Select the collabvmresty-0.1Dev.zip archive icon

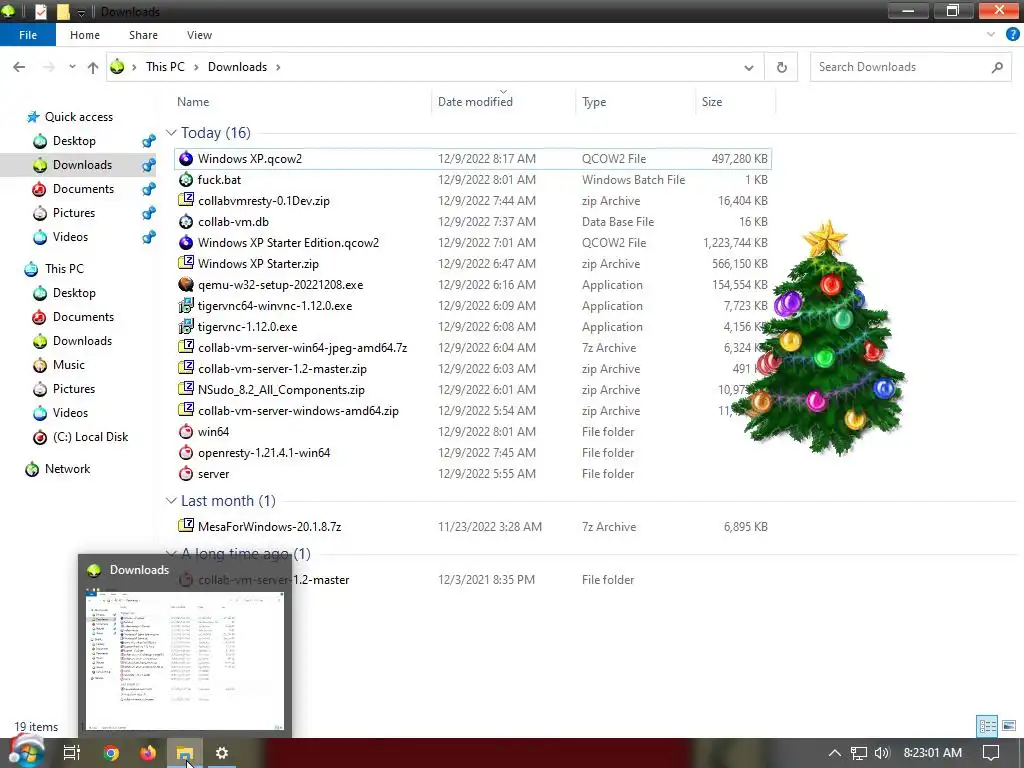tap(186, 200)
